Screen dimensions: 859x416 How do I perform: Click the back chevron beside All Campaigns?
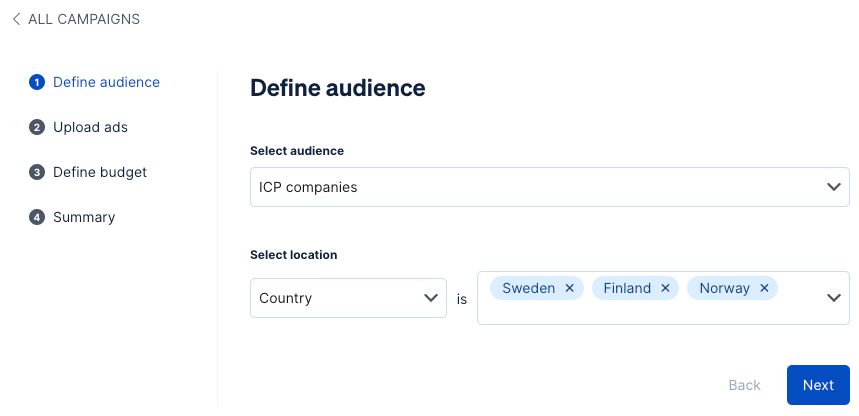[16, 20]
